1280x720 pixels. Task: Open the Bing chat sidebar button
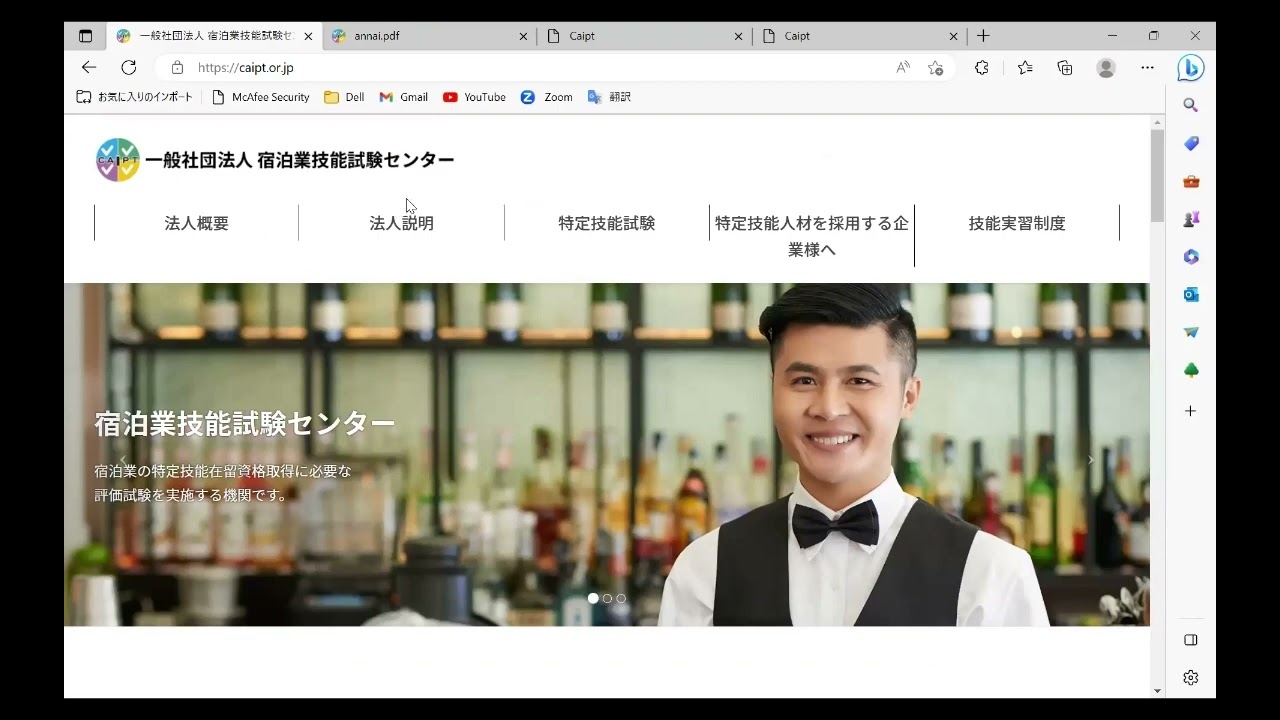pos(1190,67)
